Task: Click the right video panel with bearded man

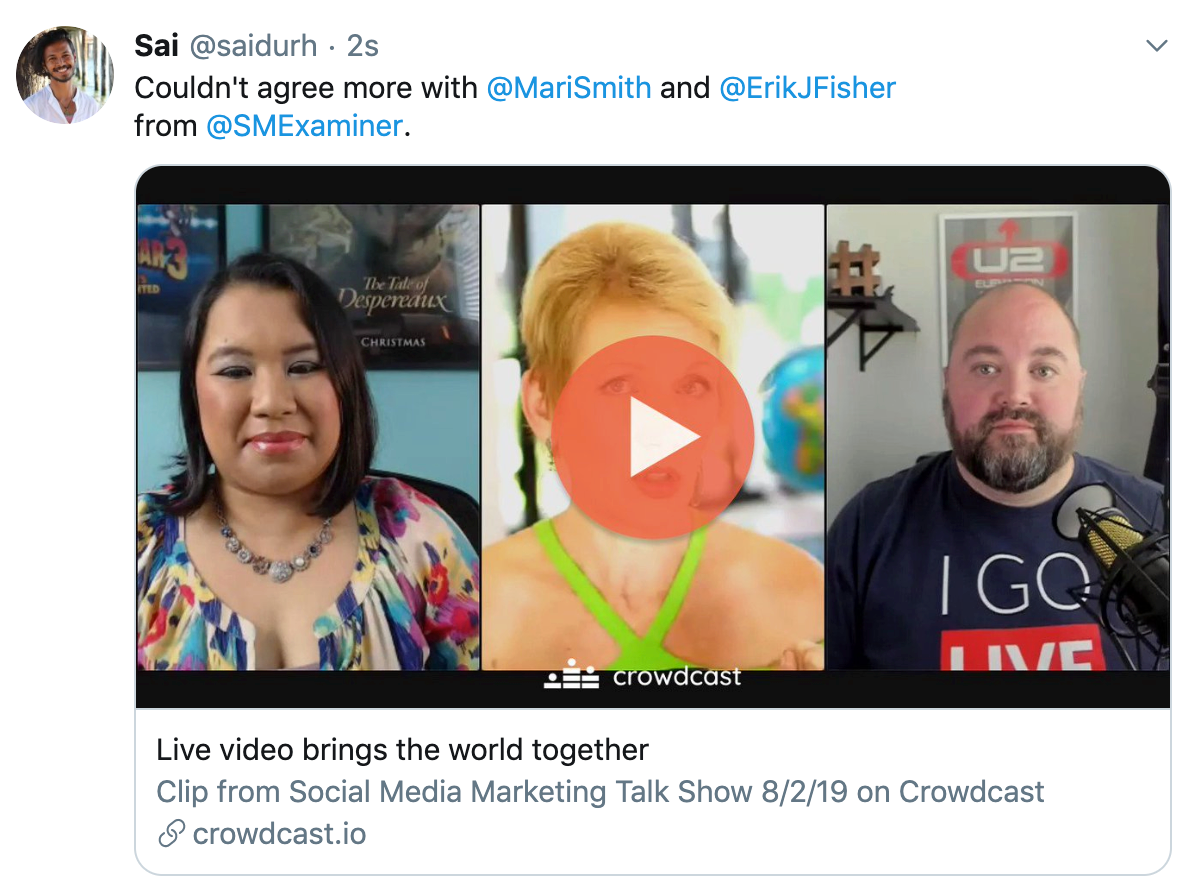Action: [998, 437]
